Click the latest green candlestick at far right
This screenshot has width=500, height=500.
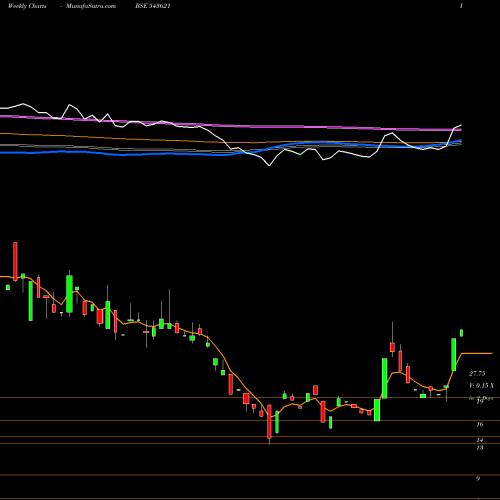click(462, 333)
